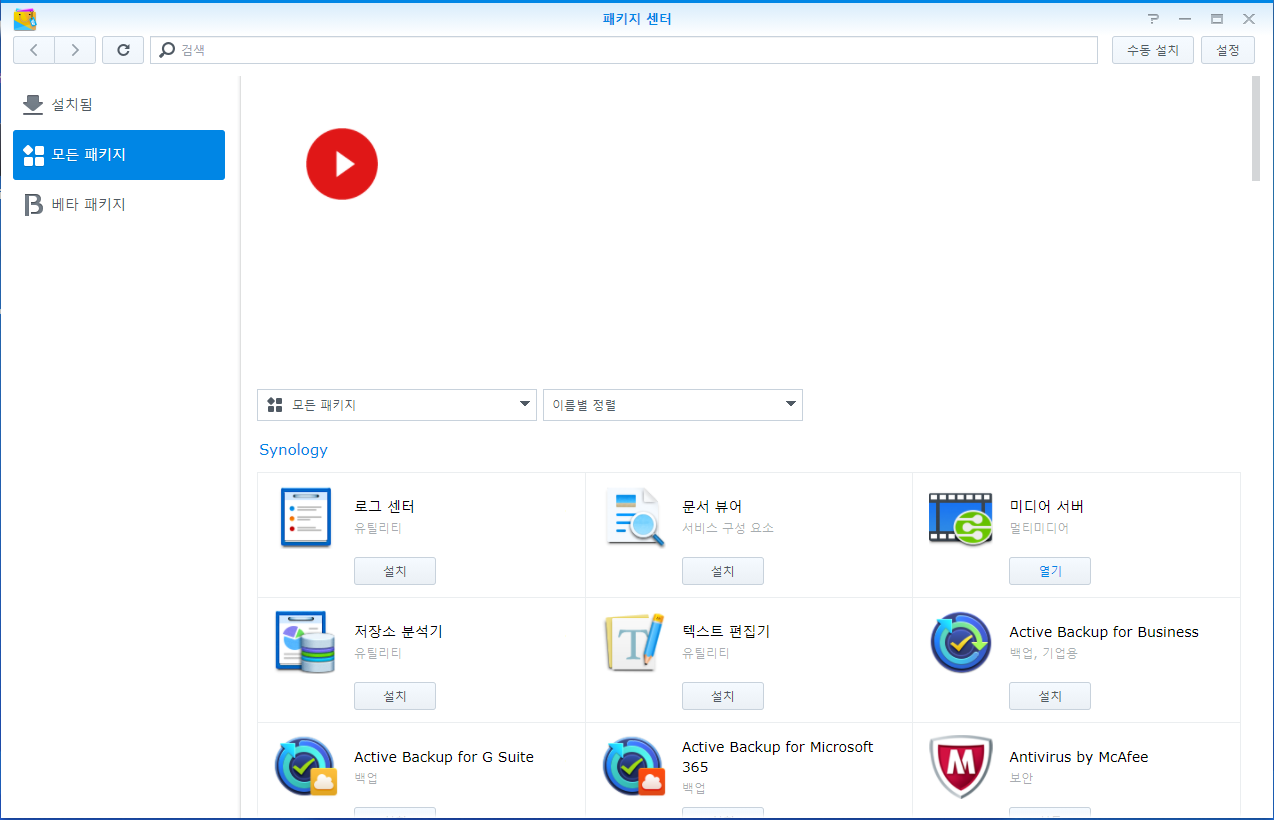Install the 저장소 분석기 package
The image size is (1274, 820).
tap(395, 696)
